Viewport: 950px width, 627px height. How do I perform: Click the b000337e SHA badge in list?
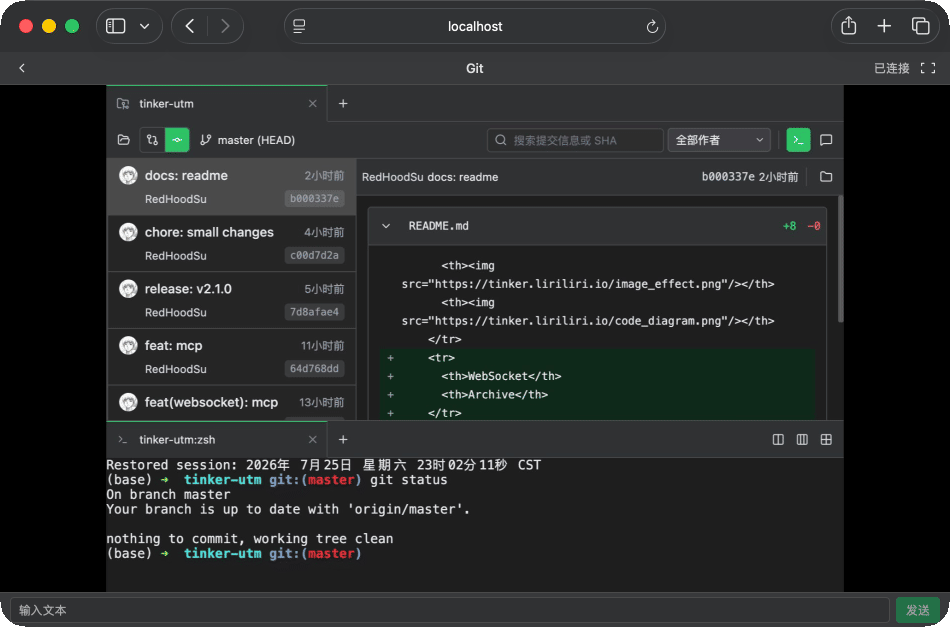point(314,199)
